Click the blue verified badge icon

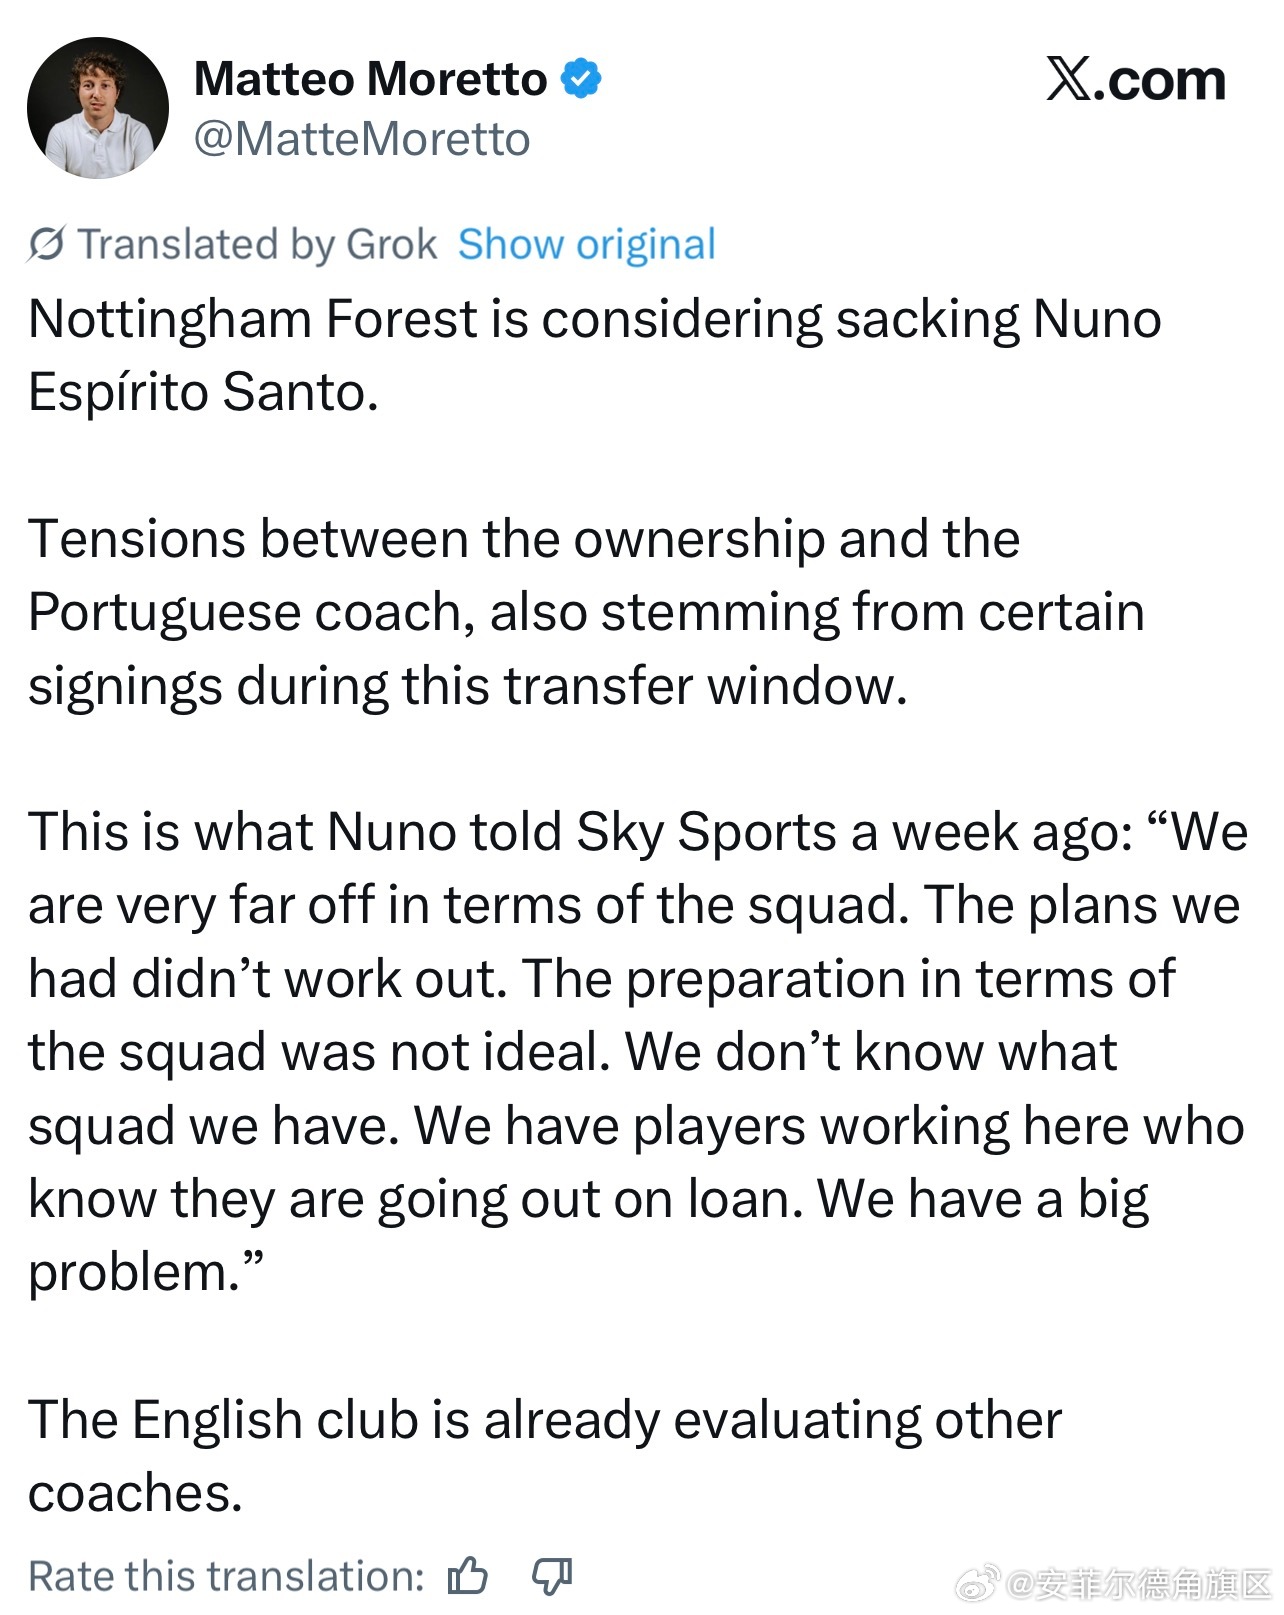pos(581,78)
